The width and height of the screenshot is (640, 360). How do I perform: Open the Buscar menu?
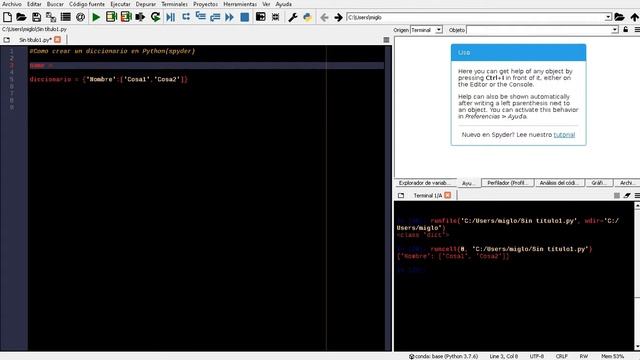coord(55,4)
